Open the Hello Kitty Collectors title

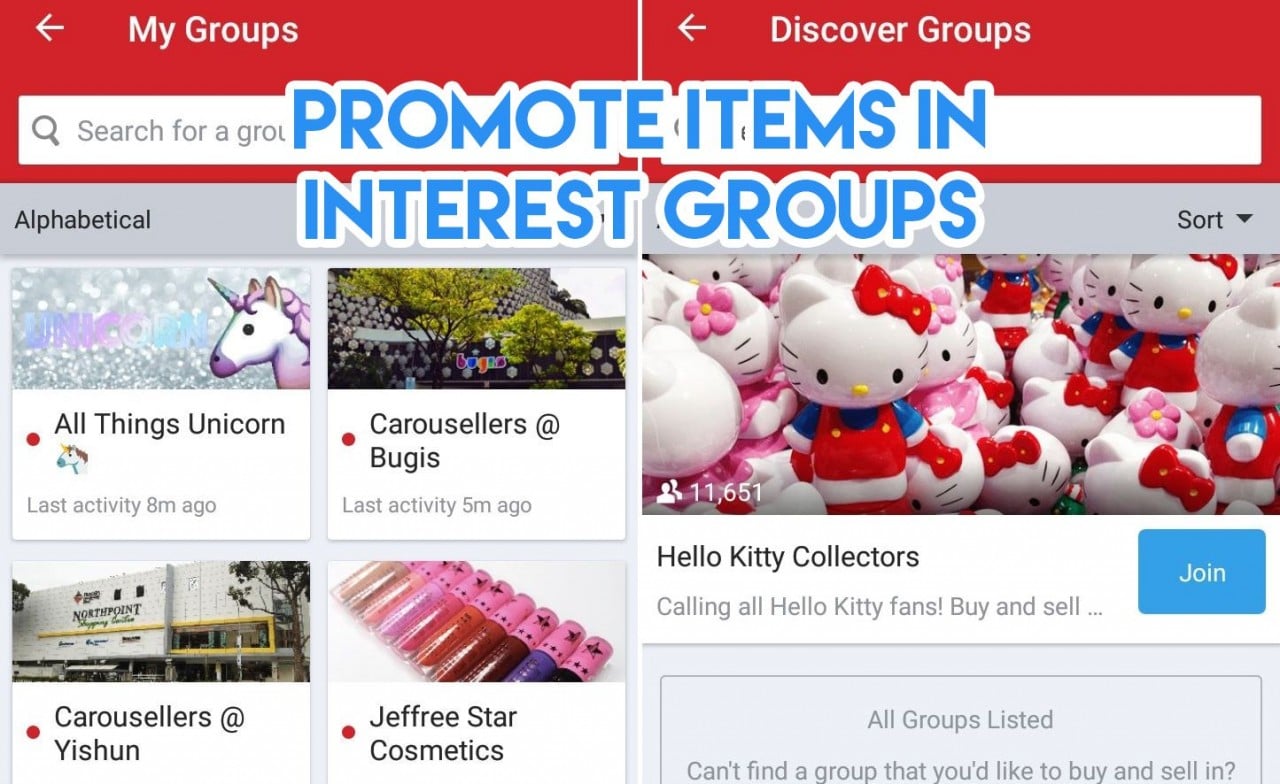click(x=787, y=557)
